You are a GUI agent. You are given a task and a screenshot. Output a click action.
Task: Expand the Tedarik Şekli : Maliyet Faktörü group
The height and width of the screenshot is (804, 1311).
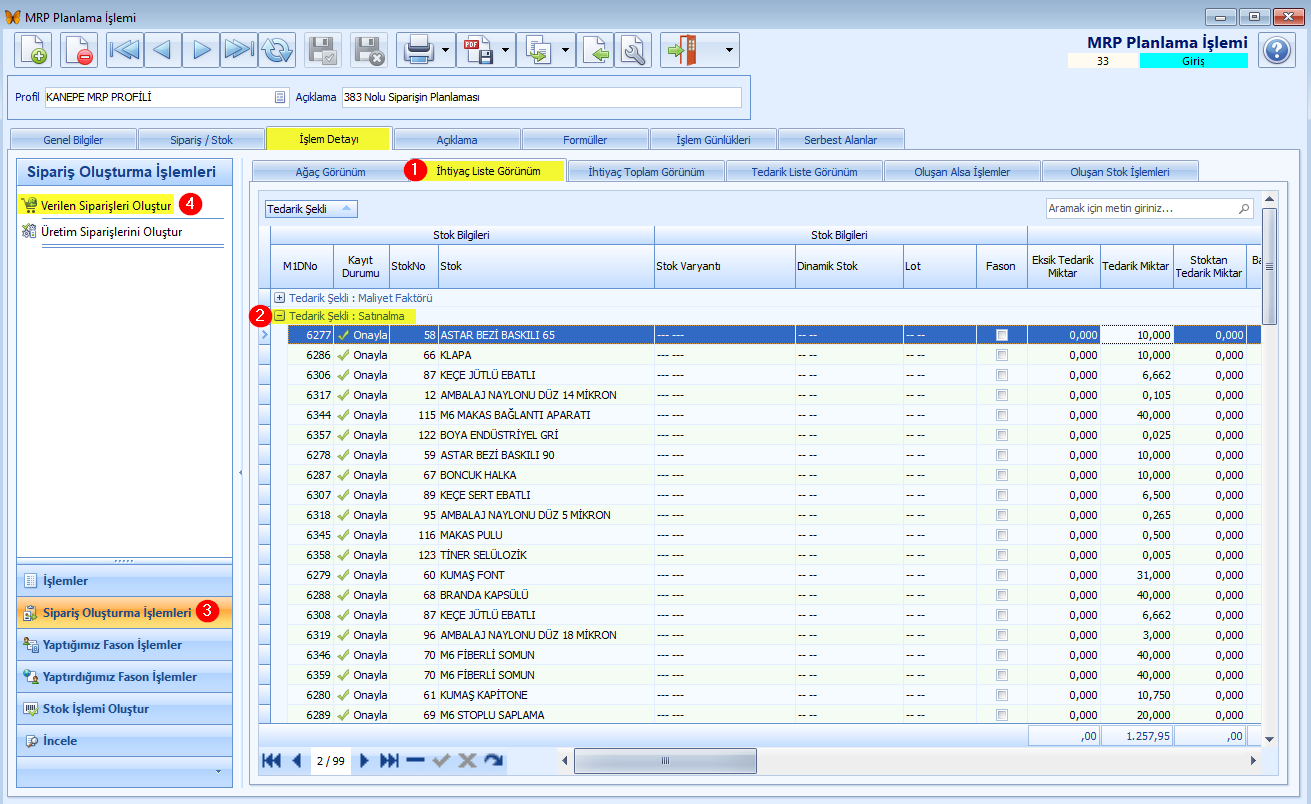[280, 298]
